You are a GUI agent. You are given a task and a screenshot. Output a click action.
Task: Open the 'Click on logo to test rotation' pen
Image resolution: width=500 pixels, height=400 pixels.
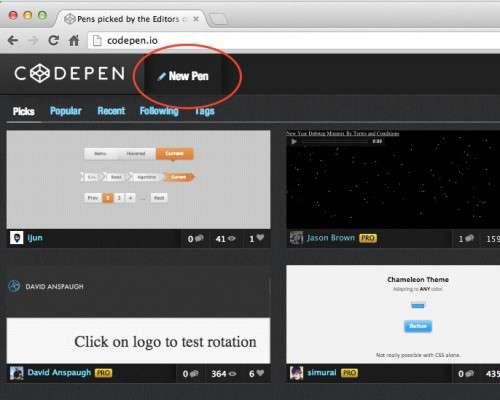click(x=138, y=314)
